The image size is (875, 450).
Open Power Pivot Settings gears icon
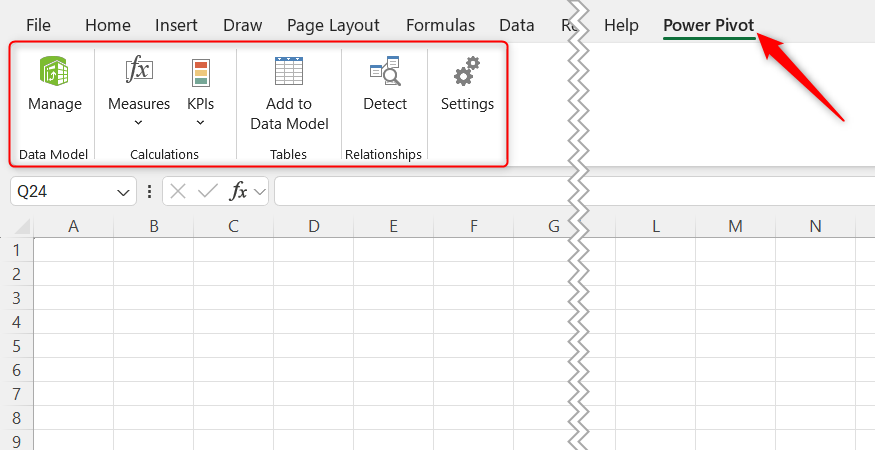[467, 71]
